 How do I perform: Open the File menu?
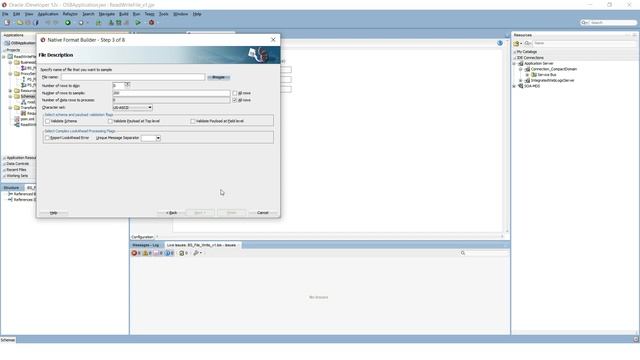tap(5, 14)
